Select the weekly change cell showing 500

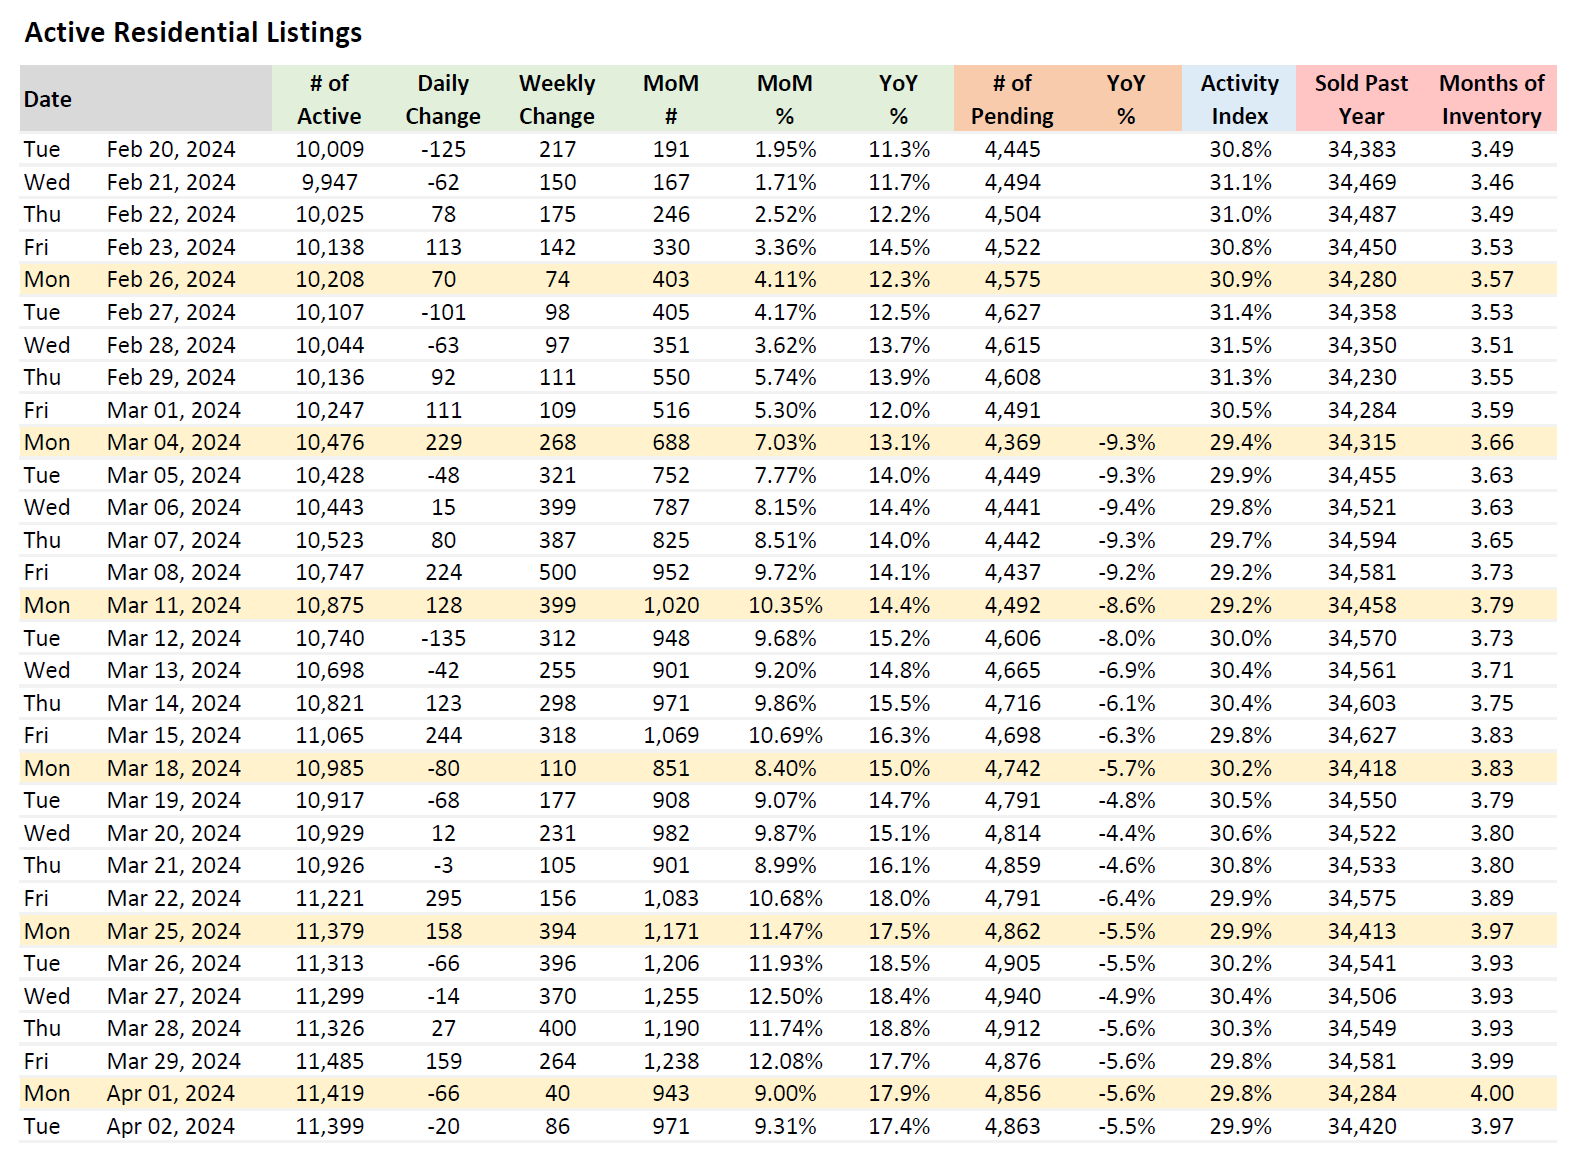(557, 573)
